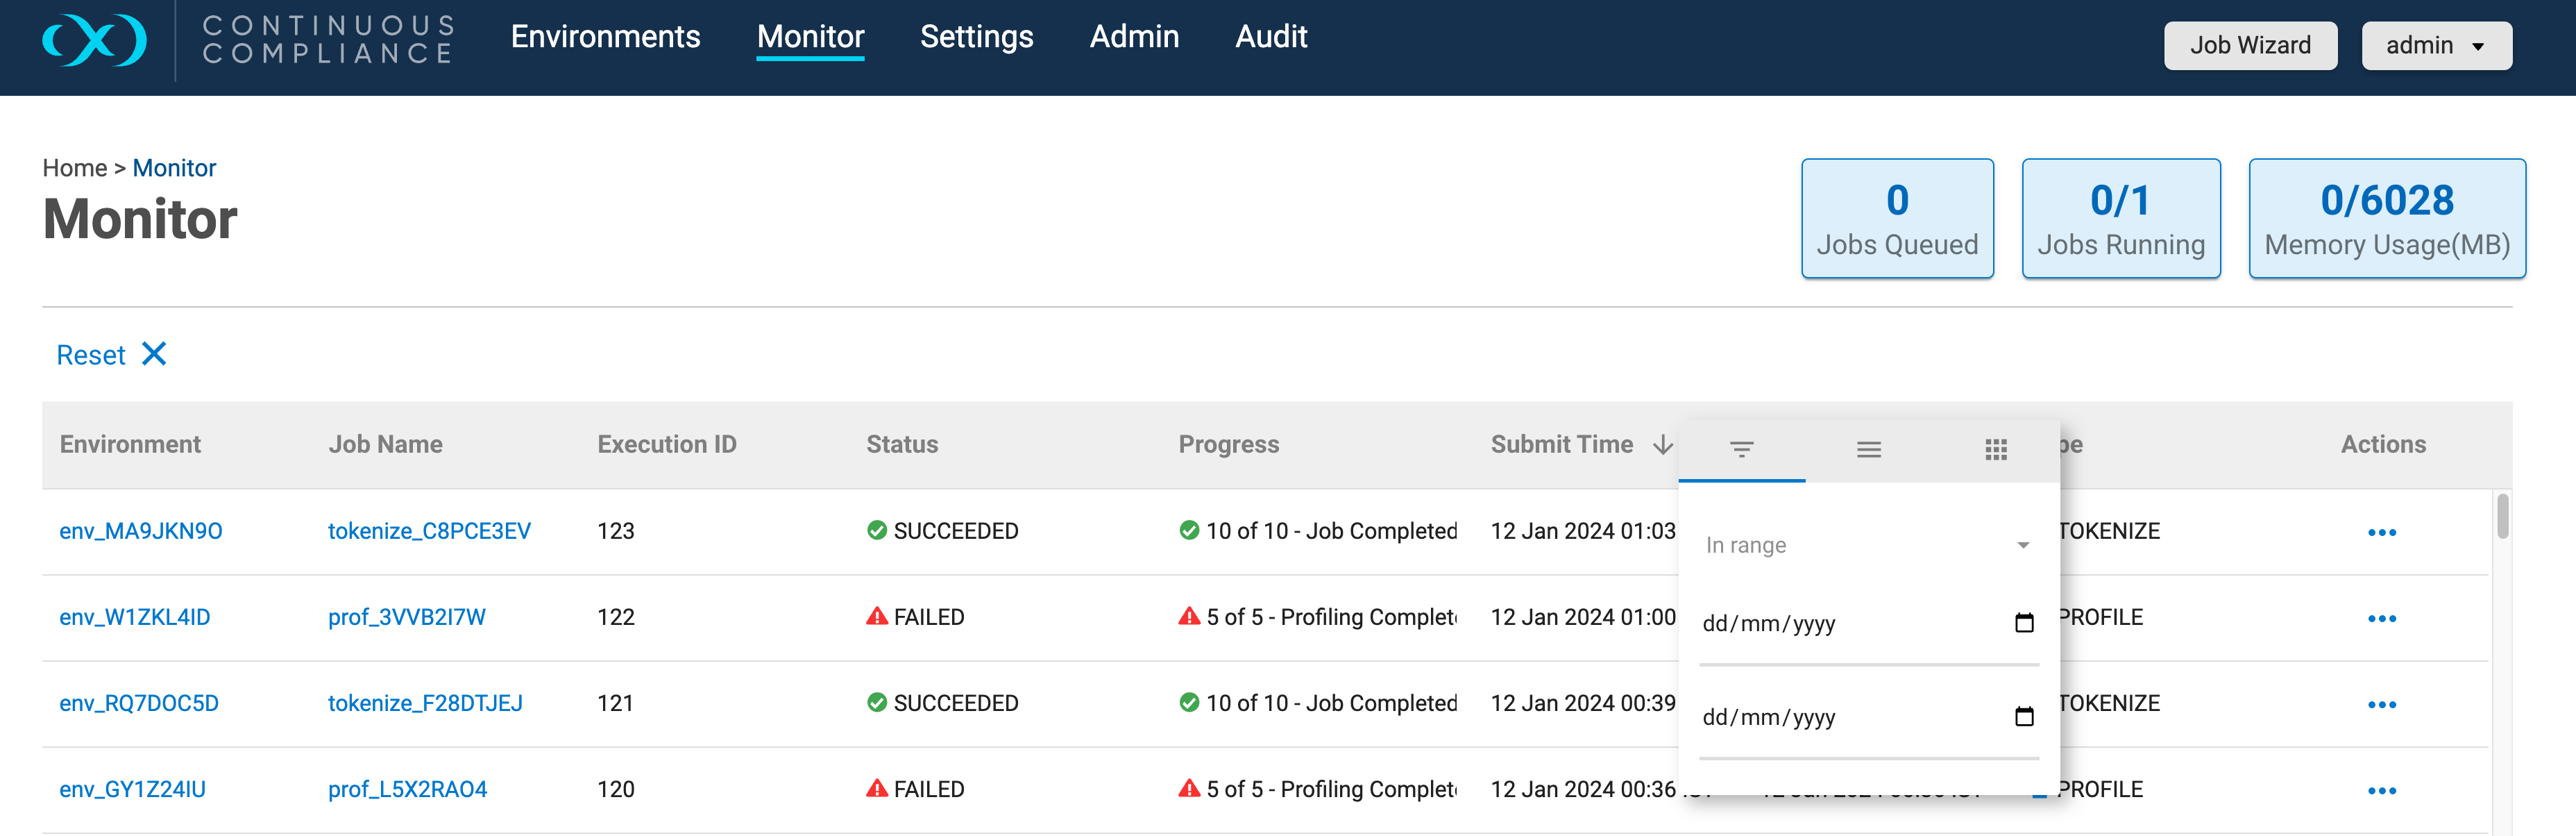Go to Environments in the top navigation
2576x836 pixels.
(605, 37)
